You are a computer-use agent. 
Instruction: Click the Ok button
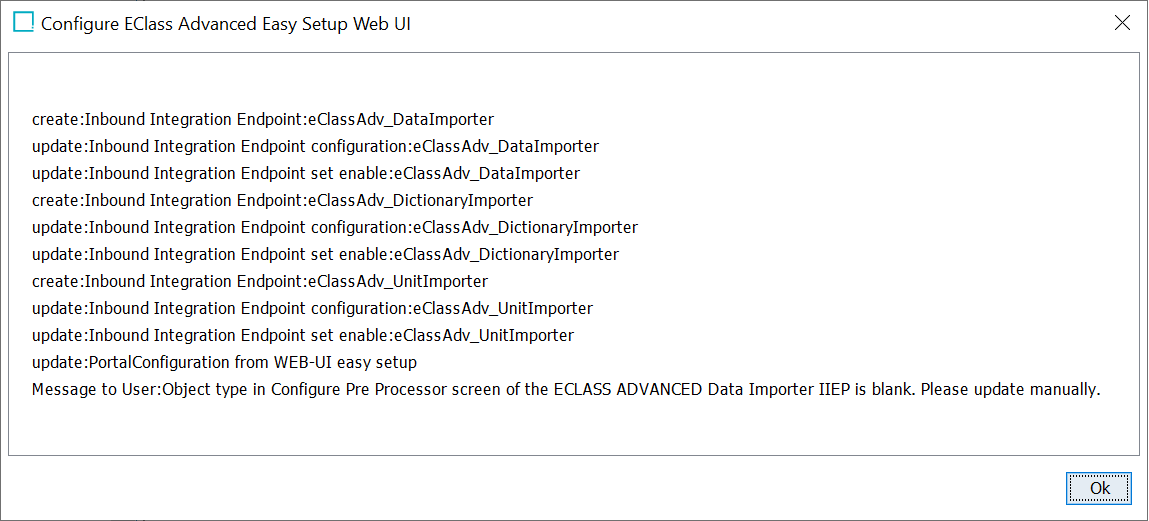(1100, 488)
